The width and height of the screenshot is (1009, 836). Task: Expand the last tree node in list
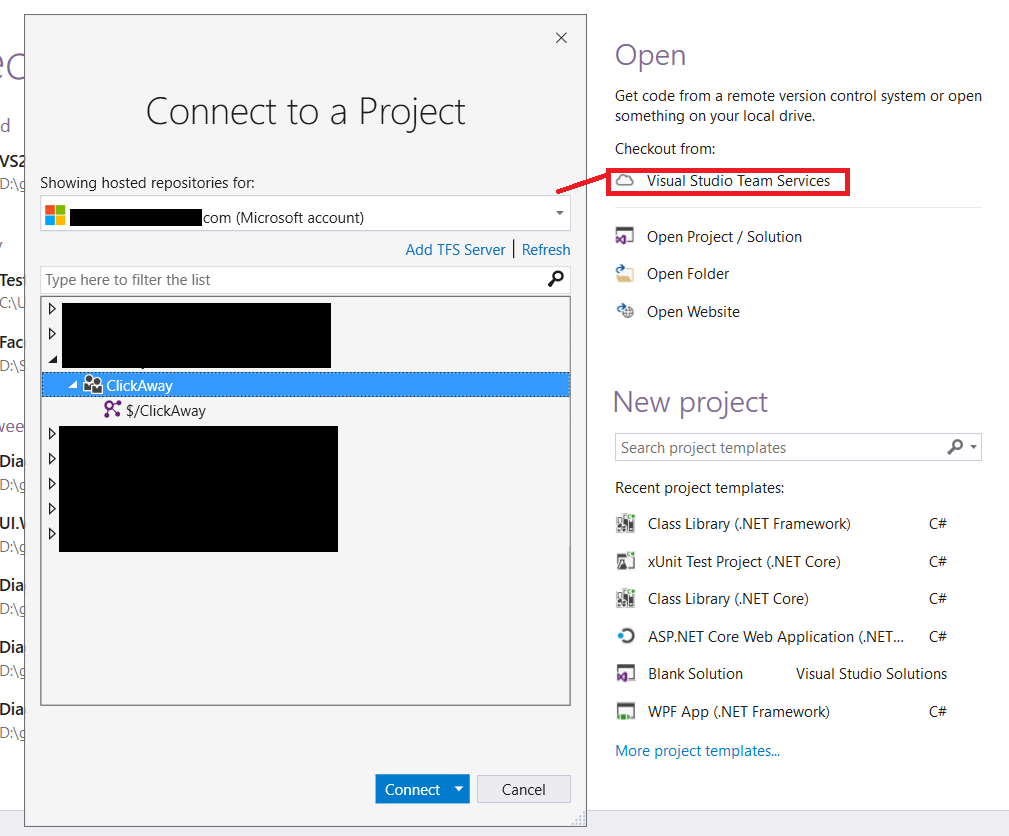coord(52,534)
